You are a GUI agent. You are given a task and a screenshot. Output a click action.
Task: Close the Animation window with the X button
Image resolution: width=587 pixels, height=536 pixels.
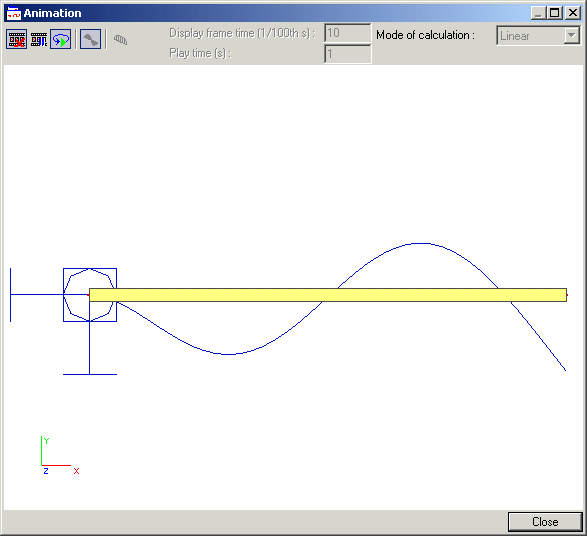click(573, 13)
